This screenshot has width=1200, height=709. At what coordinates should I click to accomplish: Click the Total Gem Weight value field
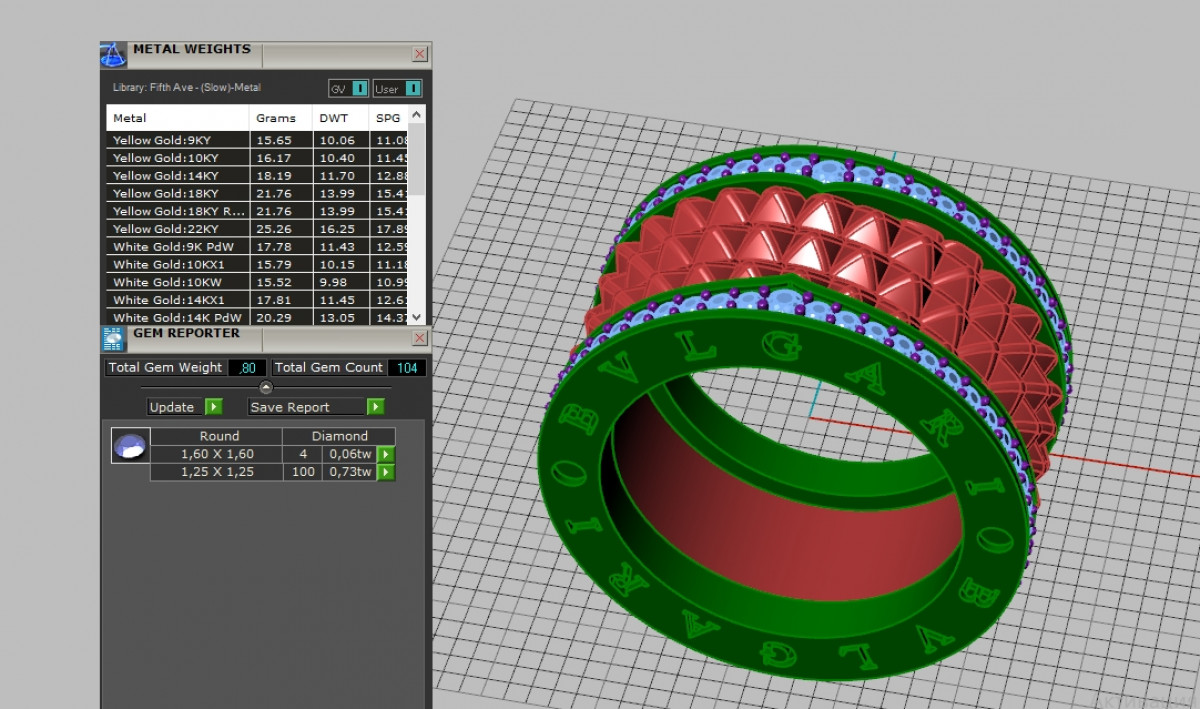247,368
